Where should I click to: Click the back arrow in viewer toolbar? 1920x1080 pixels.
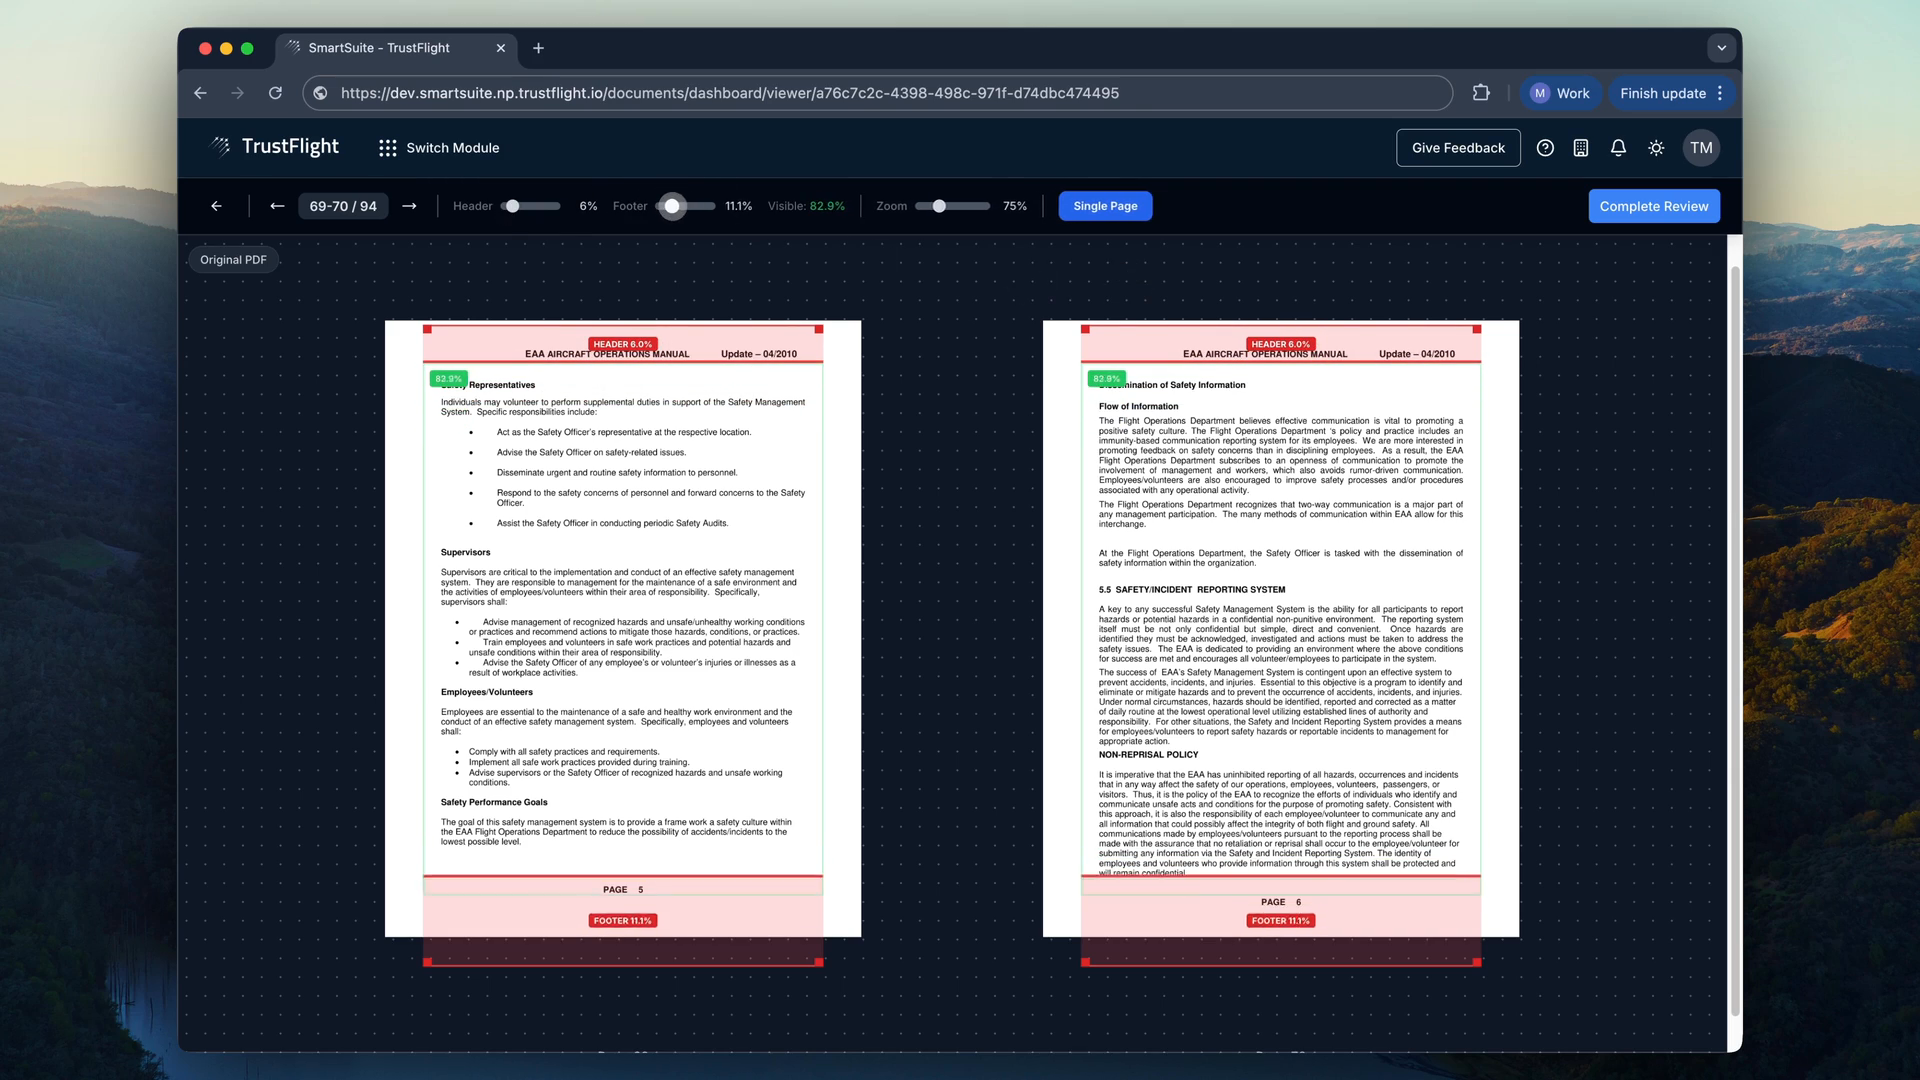pos(216,206)
